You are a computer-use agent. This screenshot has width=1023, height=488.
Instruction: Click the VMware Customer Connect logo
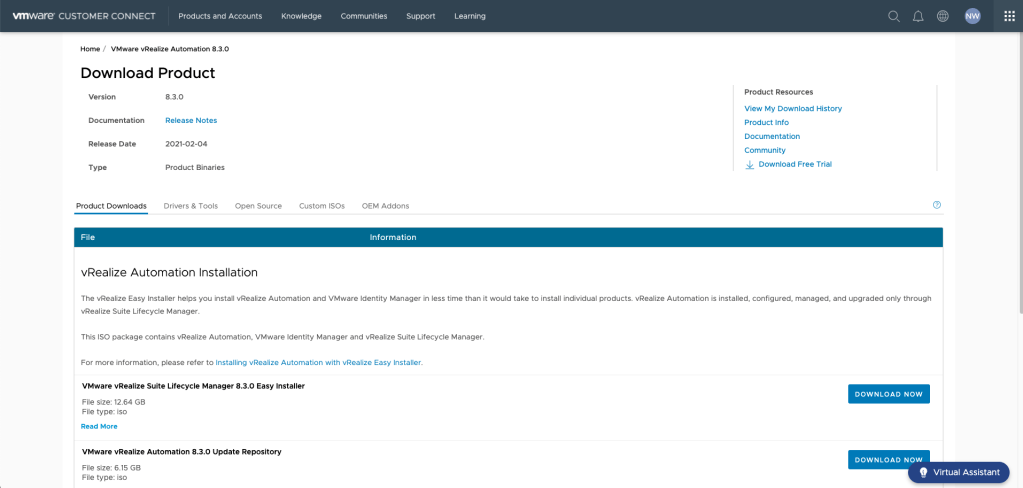(83, 16)
